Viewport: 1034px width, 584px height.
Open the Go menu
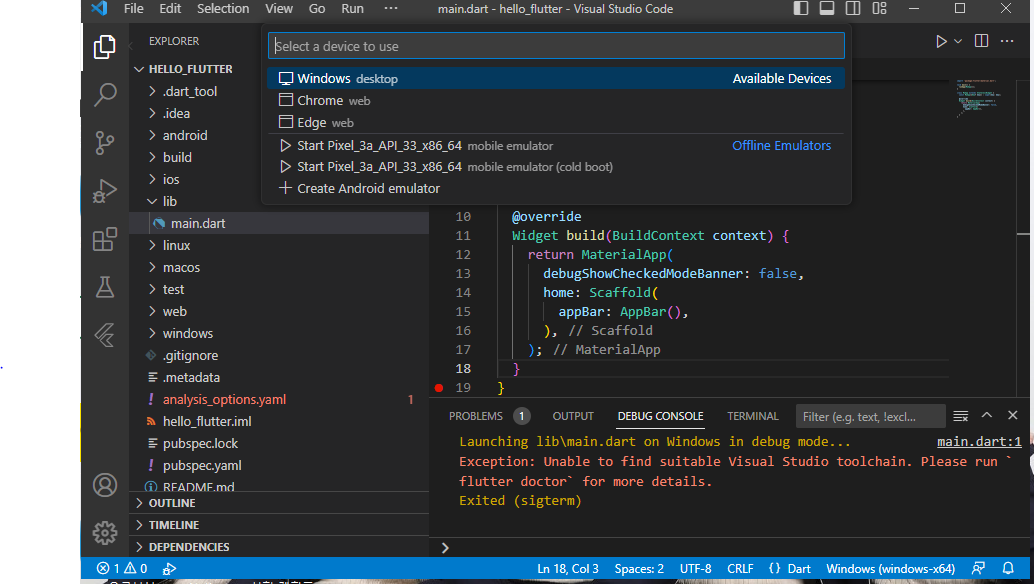[x=317, y=9]
